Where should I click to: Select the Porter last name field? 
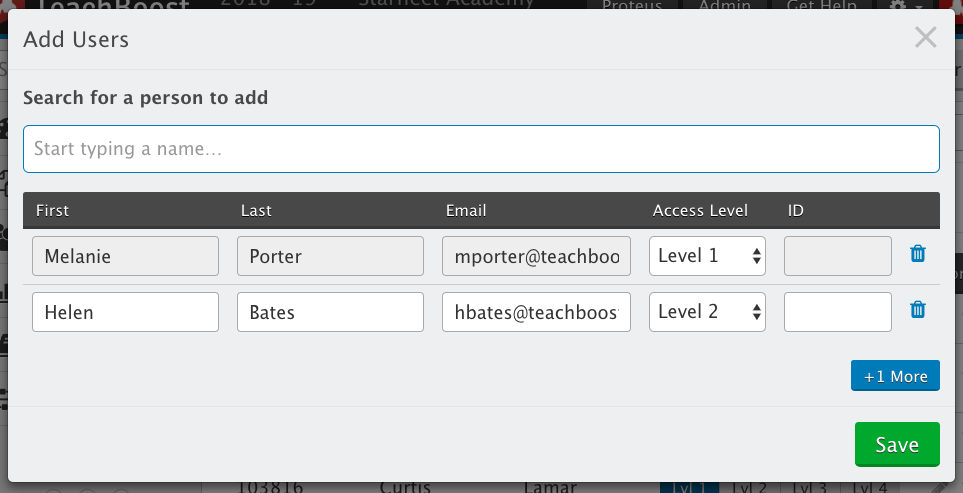(x=330, y=256)
